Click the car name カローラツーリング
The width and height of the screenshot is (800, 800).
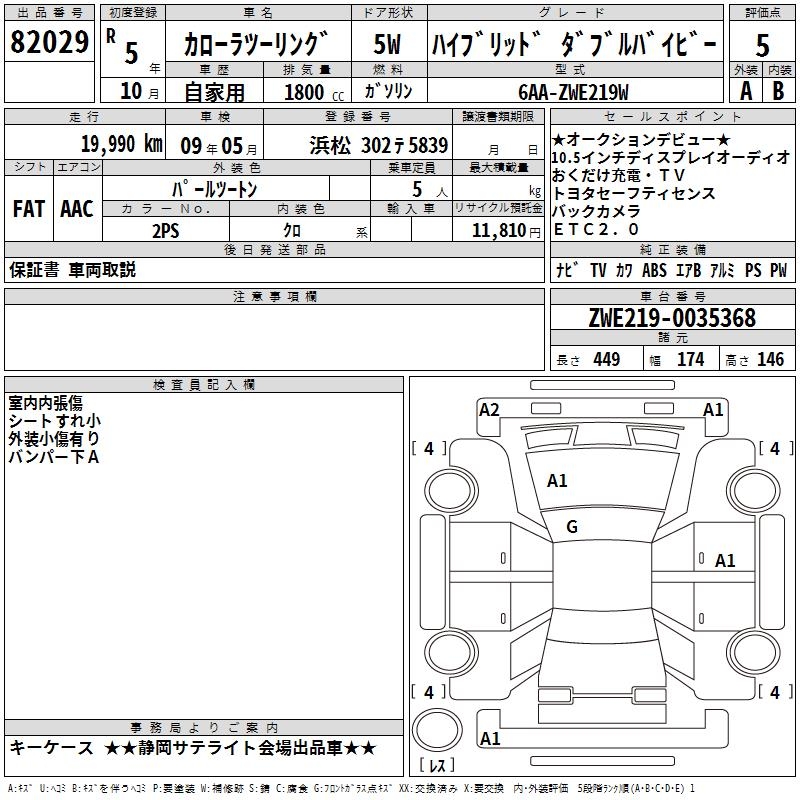[256, 45]
